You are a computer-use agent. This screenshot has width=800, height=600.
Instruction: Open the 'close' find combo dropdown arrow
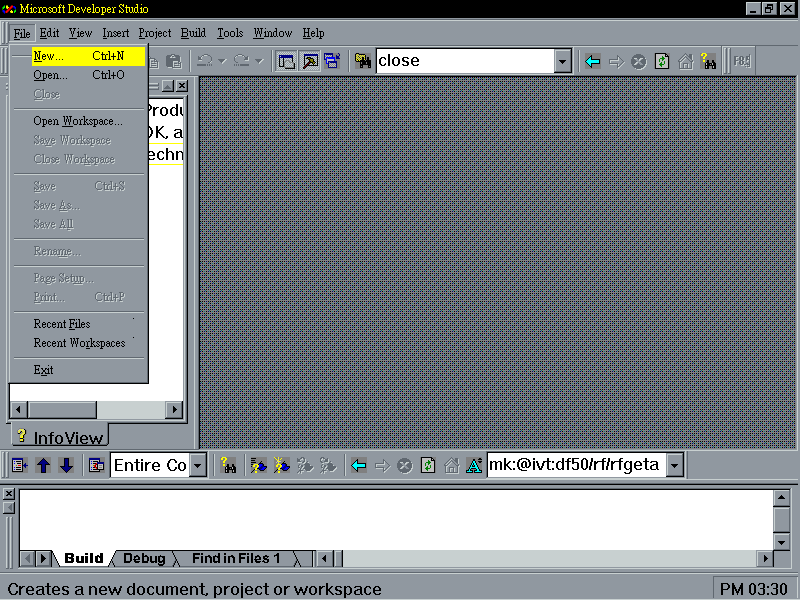(x=562, y=62)
